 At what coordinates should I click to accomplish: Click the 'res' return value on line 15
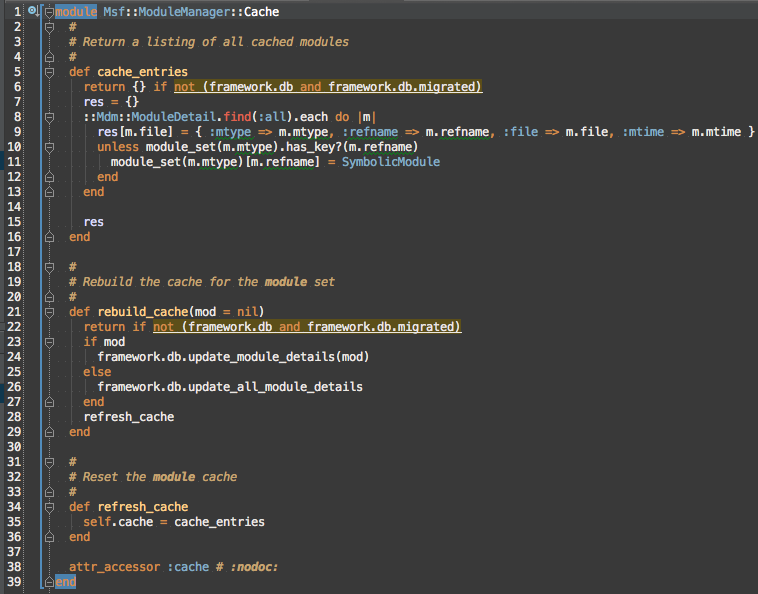tap(94, 221)
